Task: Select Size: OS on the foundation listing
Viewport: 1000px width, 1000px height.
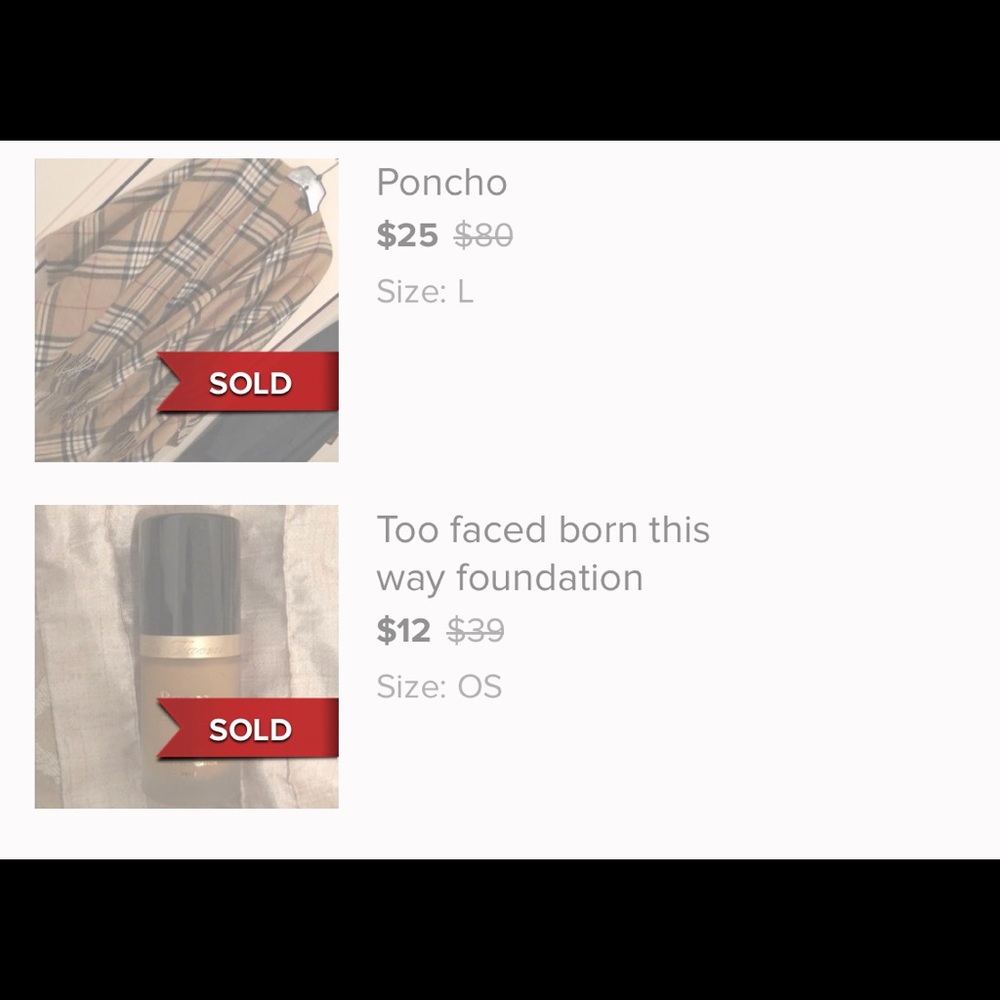Action: pos(440,686)
